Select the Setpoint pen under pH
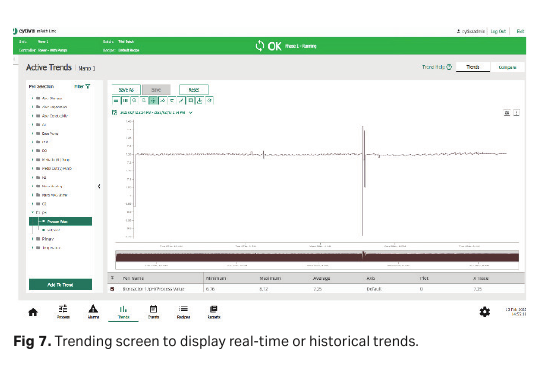 click(x=51, y=230)
